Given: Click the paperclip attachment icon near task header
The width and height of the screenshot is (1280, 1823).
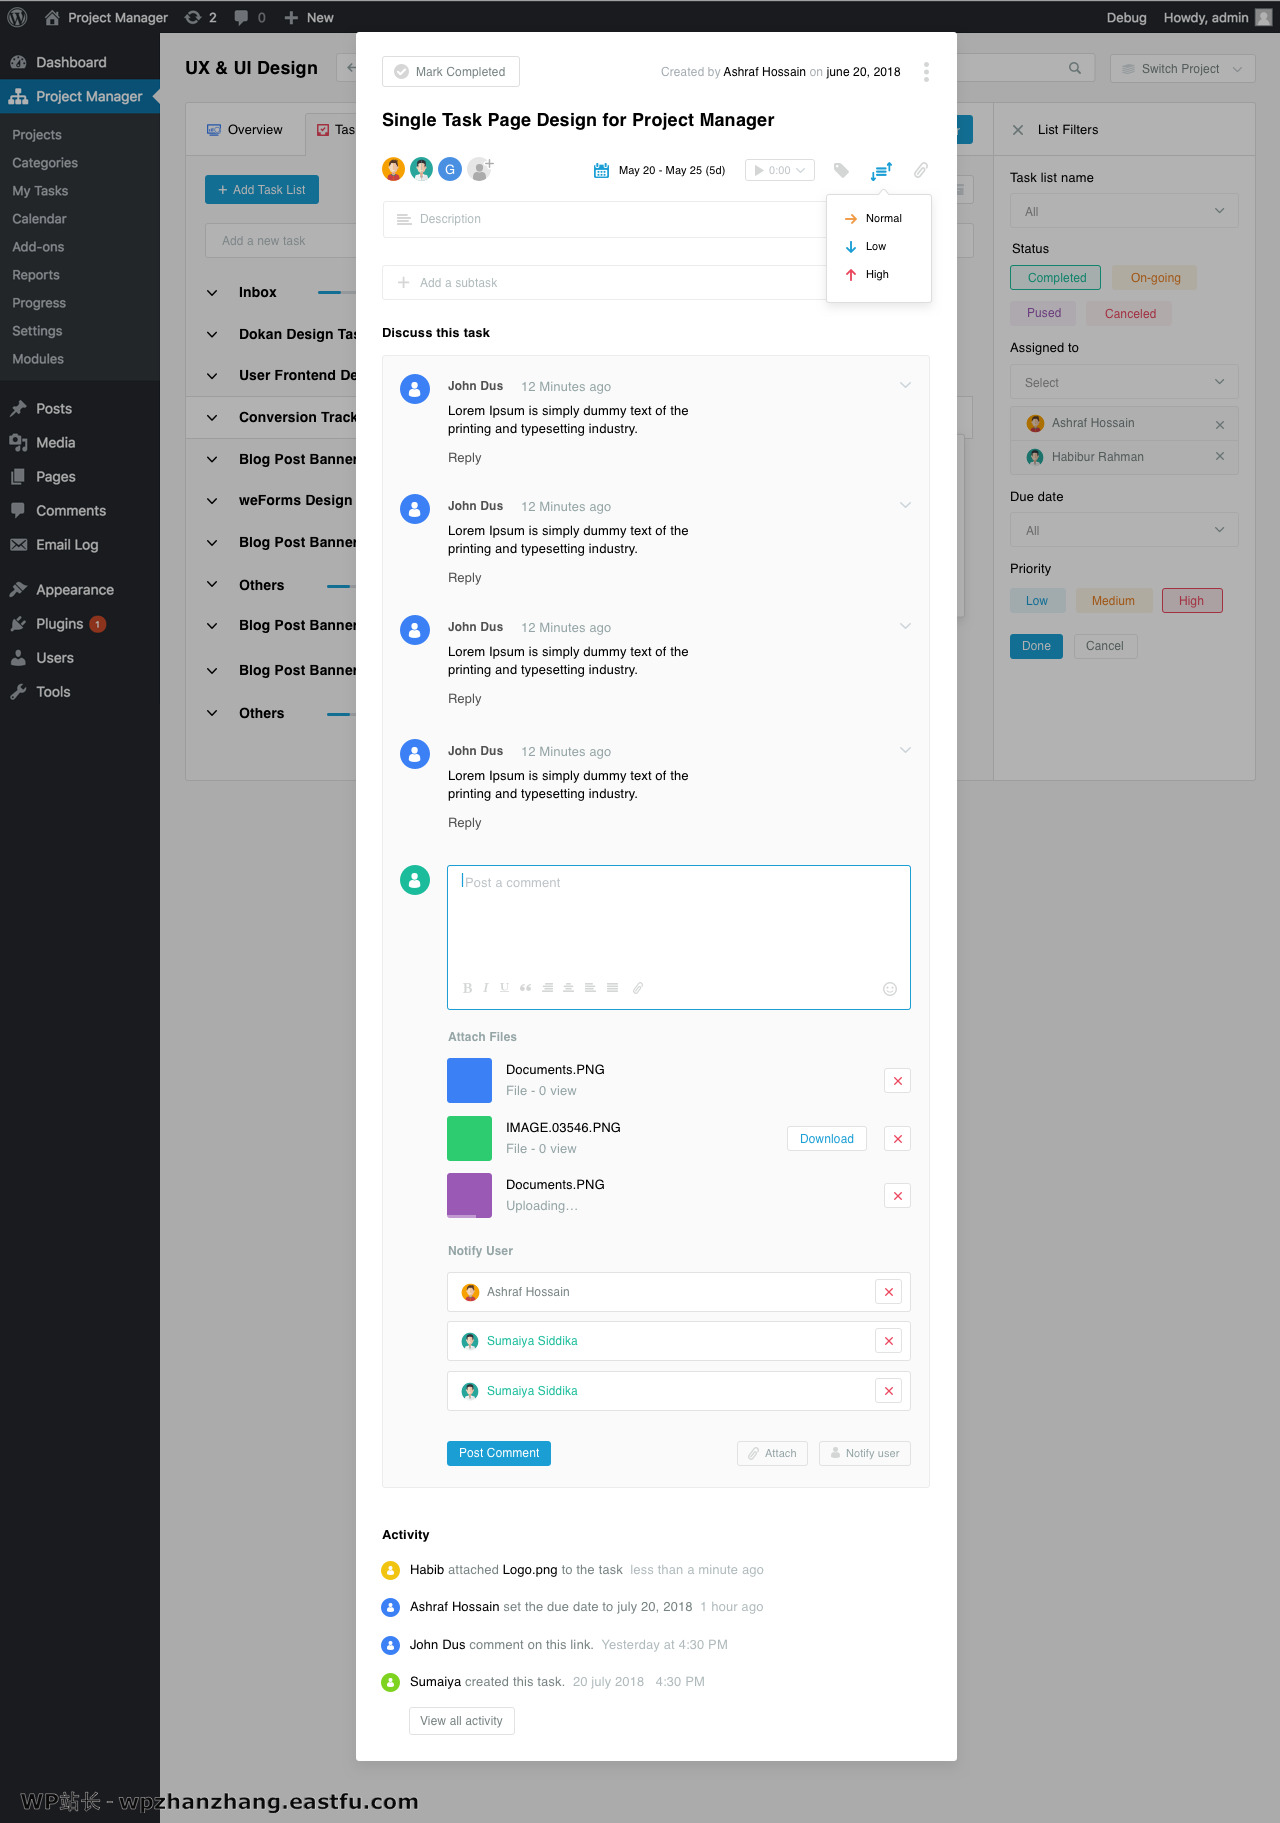Looking at the screenshot, I should pos(921,170).
